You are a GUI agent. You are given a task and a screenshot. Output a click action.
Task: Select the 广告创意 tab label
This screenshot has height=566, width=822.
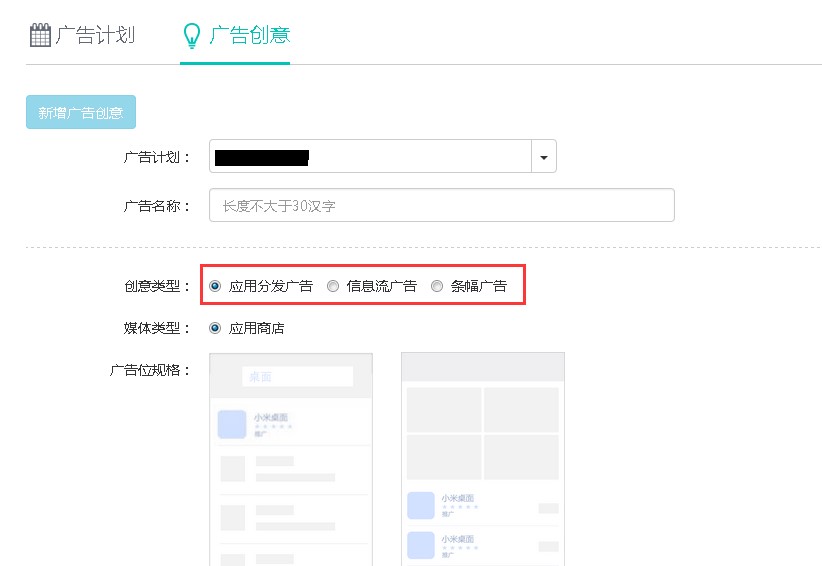click(249, 35)
